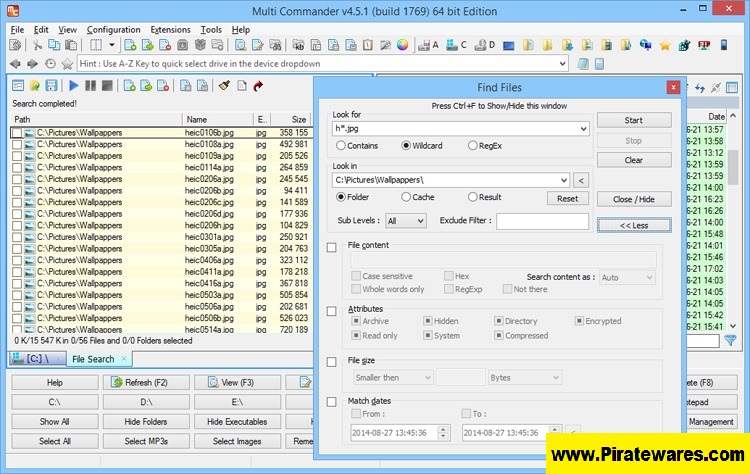
Task: Click the blue play button in search toolbar
Action: pos(73,86)
